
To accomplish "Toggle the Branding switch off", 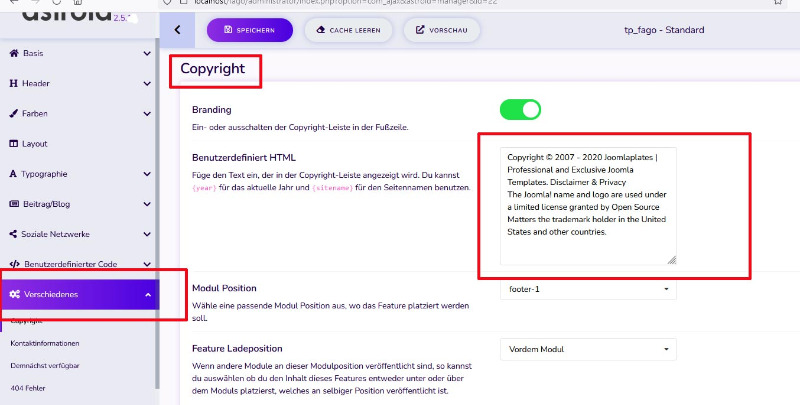I will coord(520,110).
